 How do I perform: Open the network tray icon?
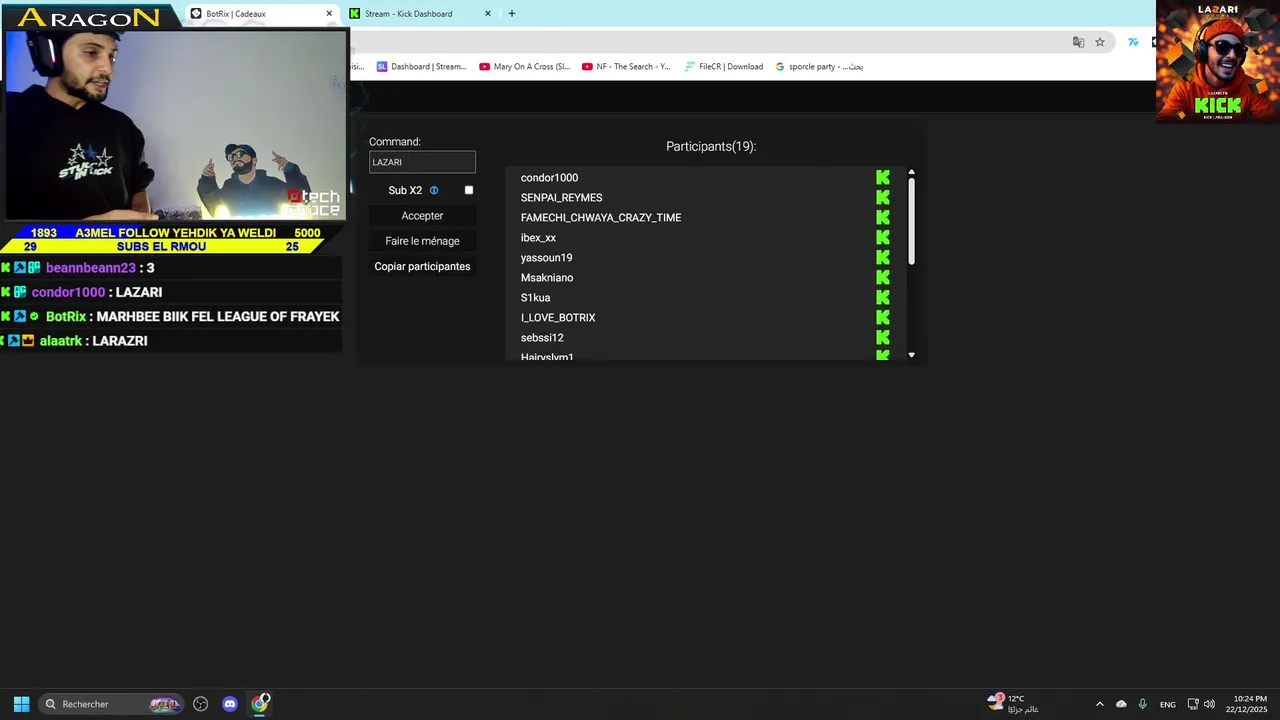coord(1192,704)
